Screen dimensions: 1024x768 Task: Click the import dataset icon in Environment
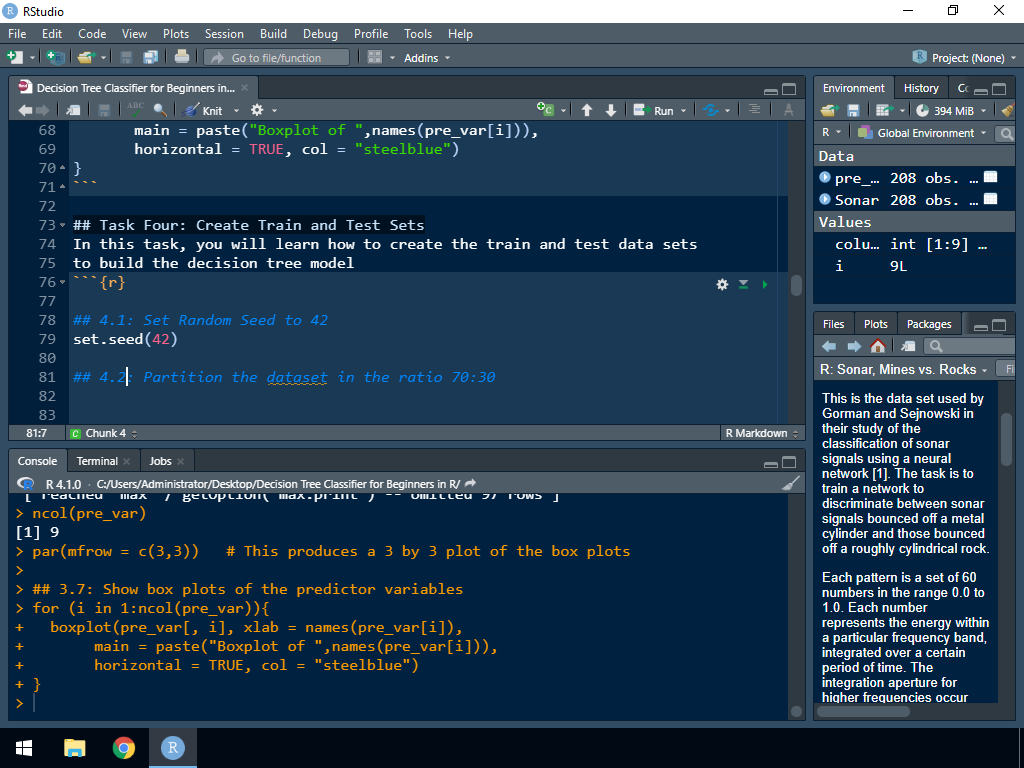coord(886,110)
